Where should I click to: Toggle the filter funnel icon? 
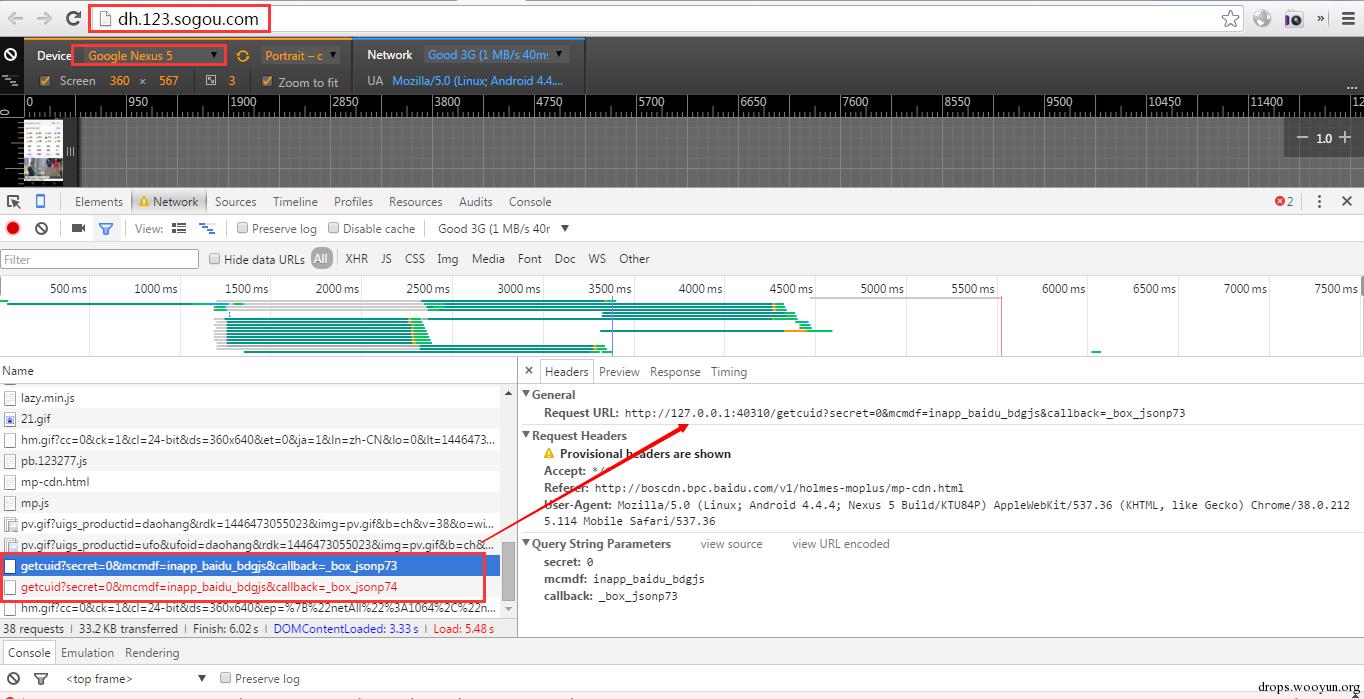click(106, 228)
